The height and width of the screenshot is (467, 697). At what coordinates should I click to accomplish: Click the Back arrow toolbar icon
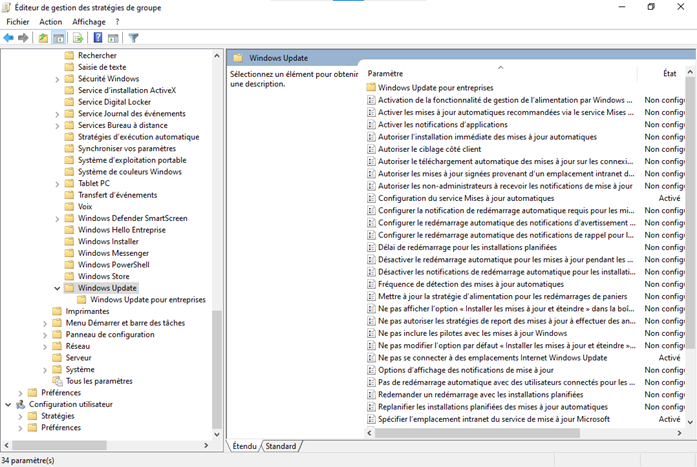click(8, 38)
